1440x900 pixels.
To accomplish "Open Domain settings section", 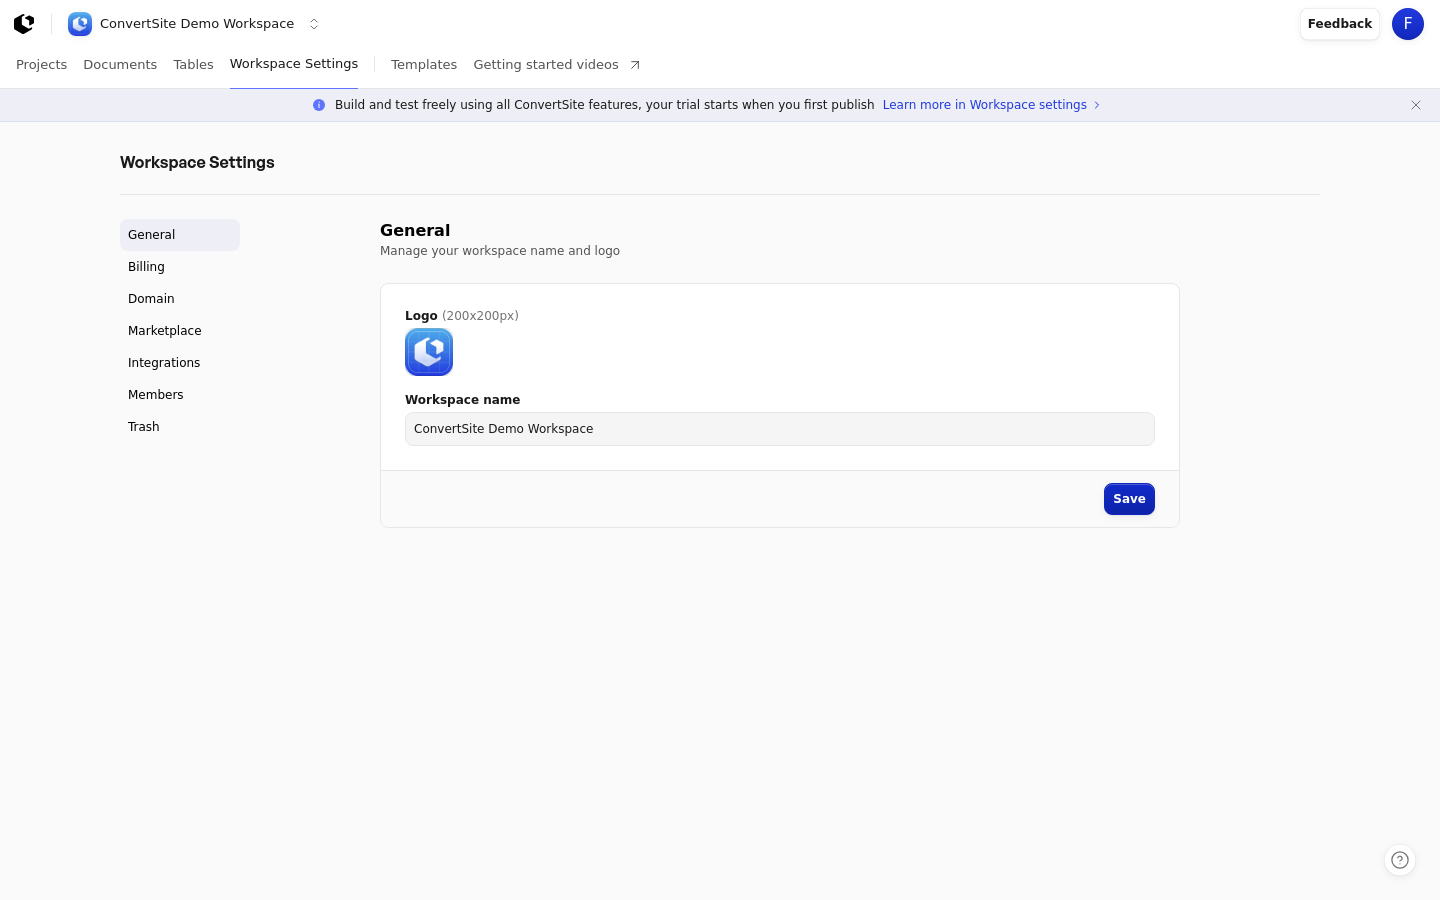I will (180, 299).
